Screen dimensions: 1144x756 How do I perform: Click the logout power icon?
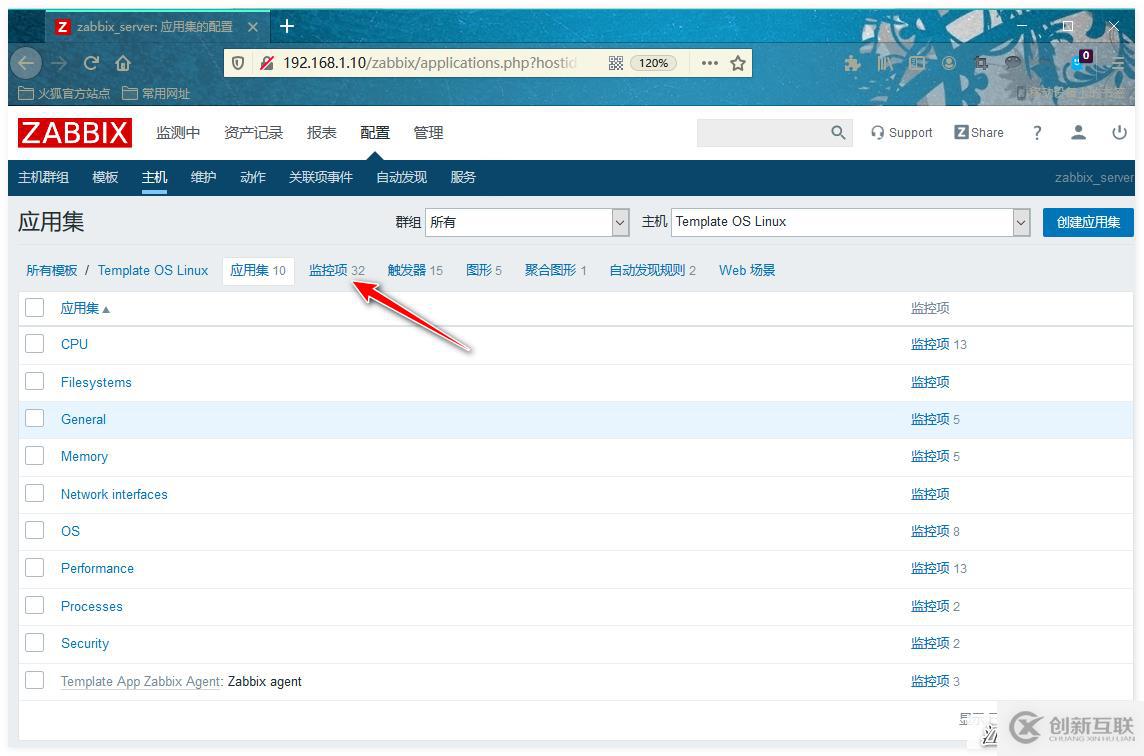point(1119,133)
